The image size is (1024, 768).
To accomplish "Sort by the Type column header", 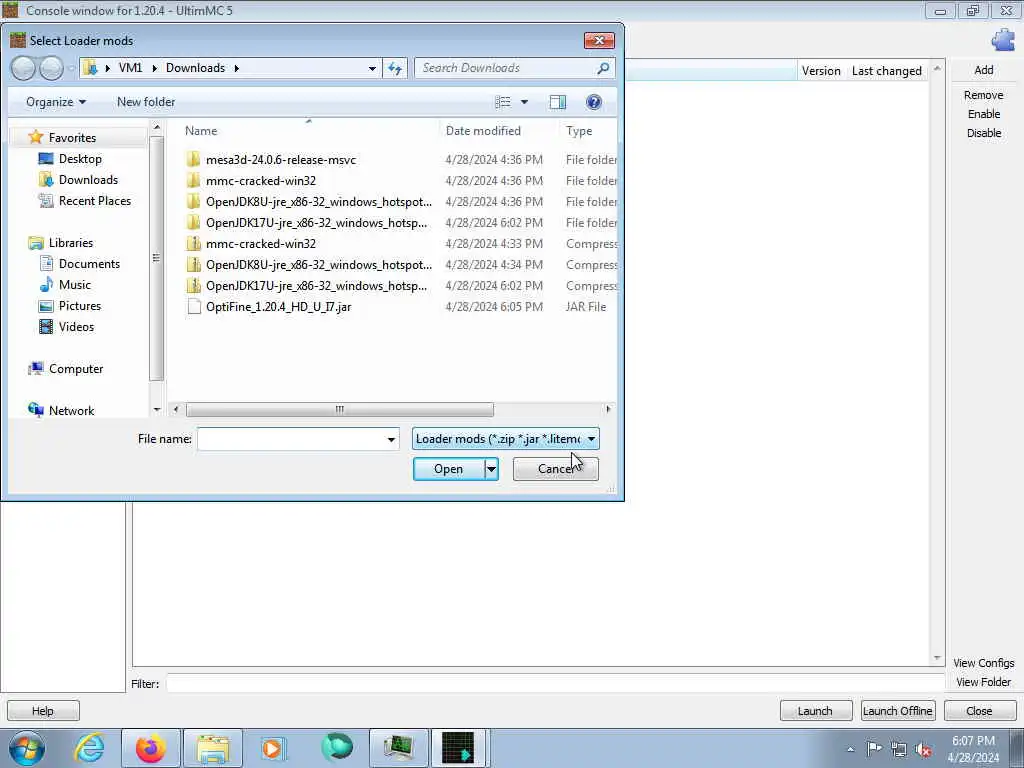I will click(x=579, y=131).
